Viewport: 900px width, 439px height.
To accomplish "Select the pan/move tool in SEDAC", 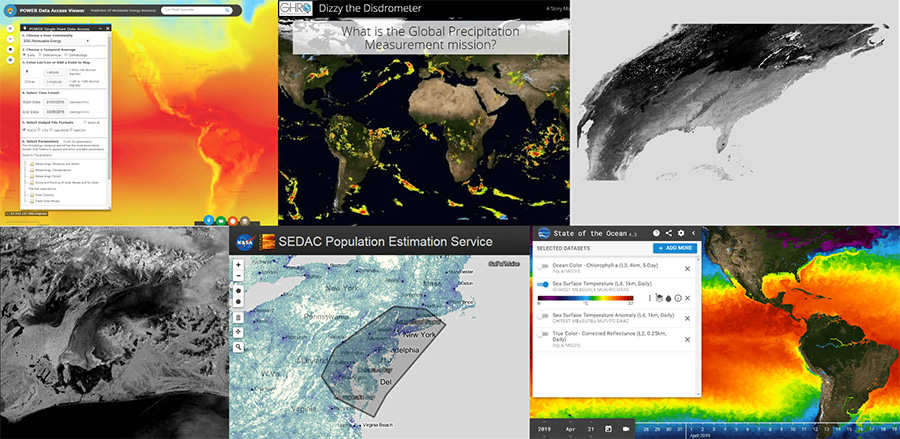I will pos(238,332).
